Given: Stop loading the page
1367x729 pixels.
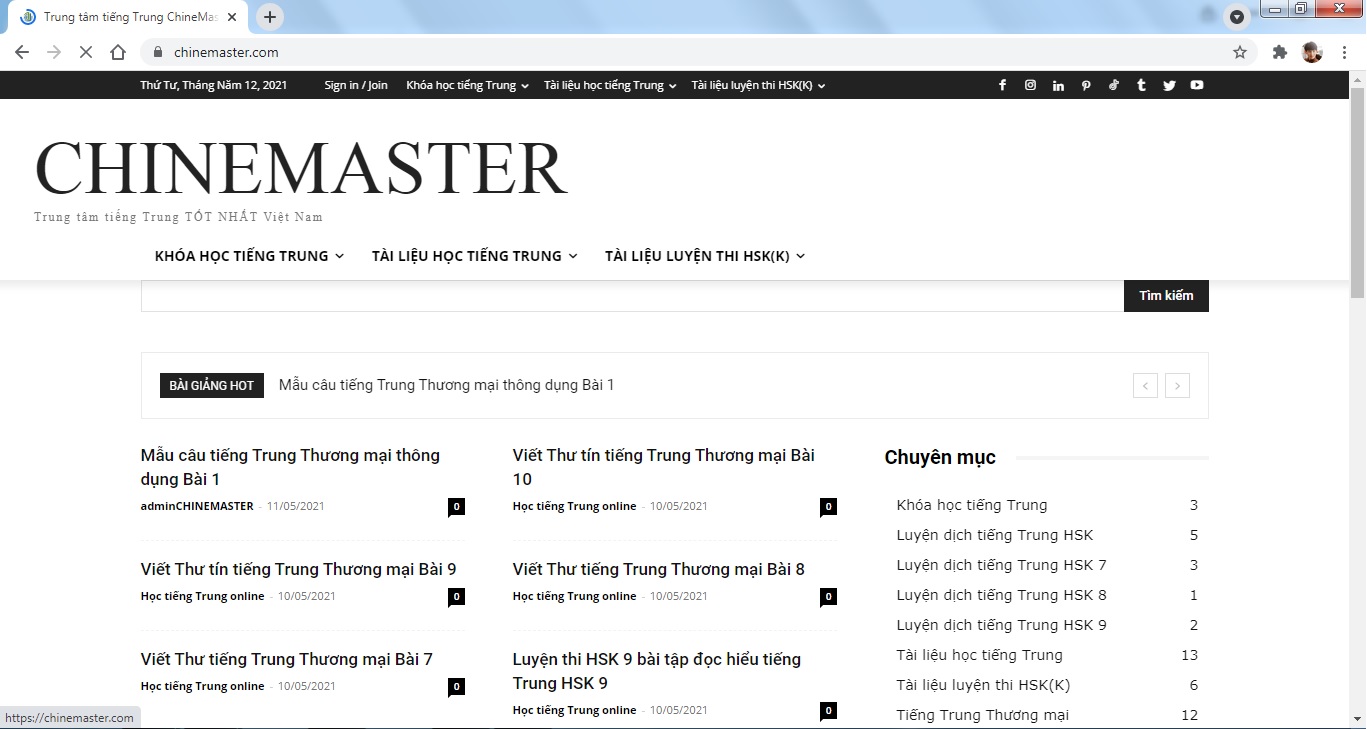Looking at the screenshot, I should pyautogui.click(x=86, y=52).
